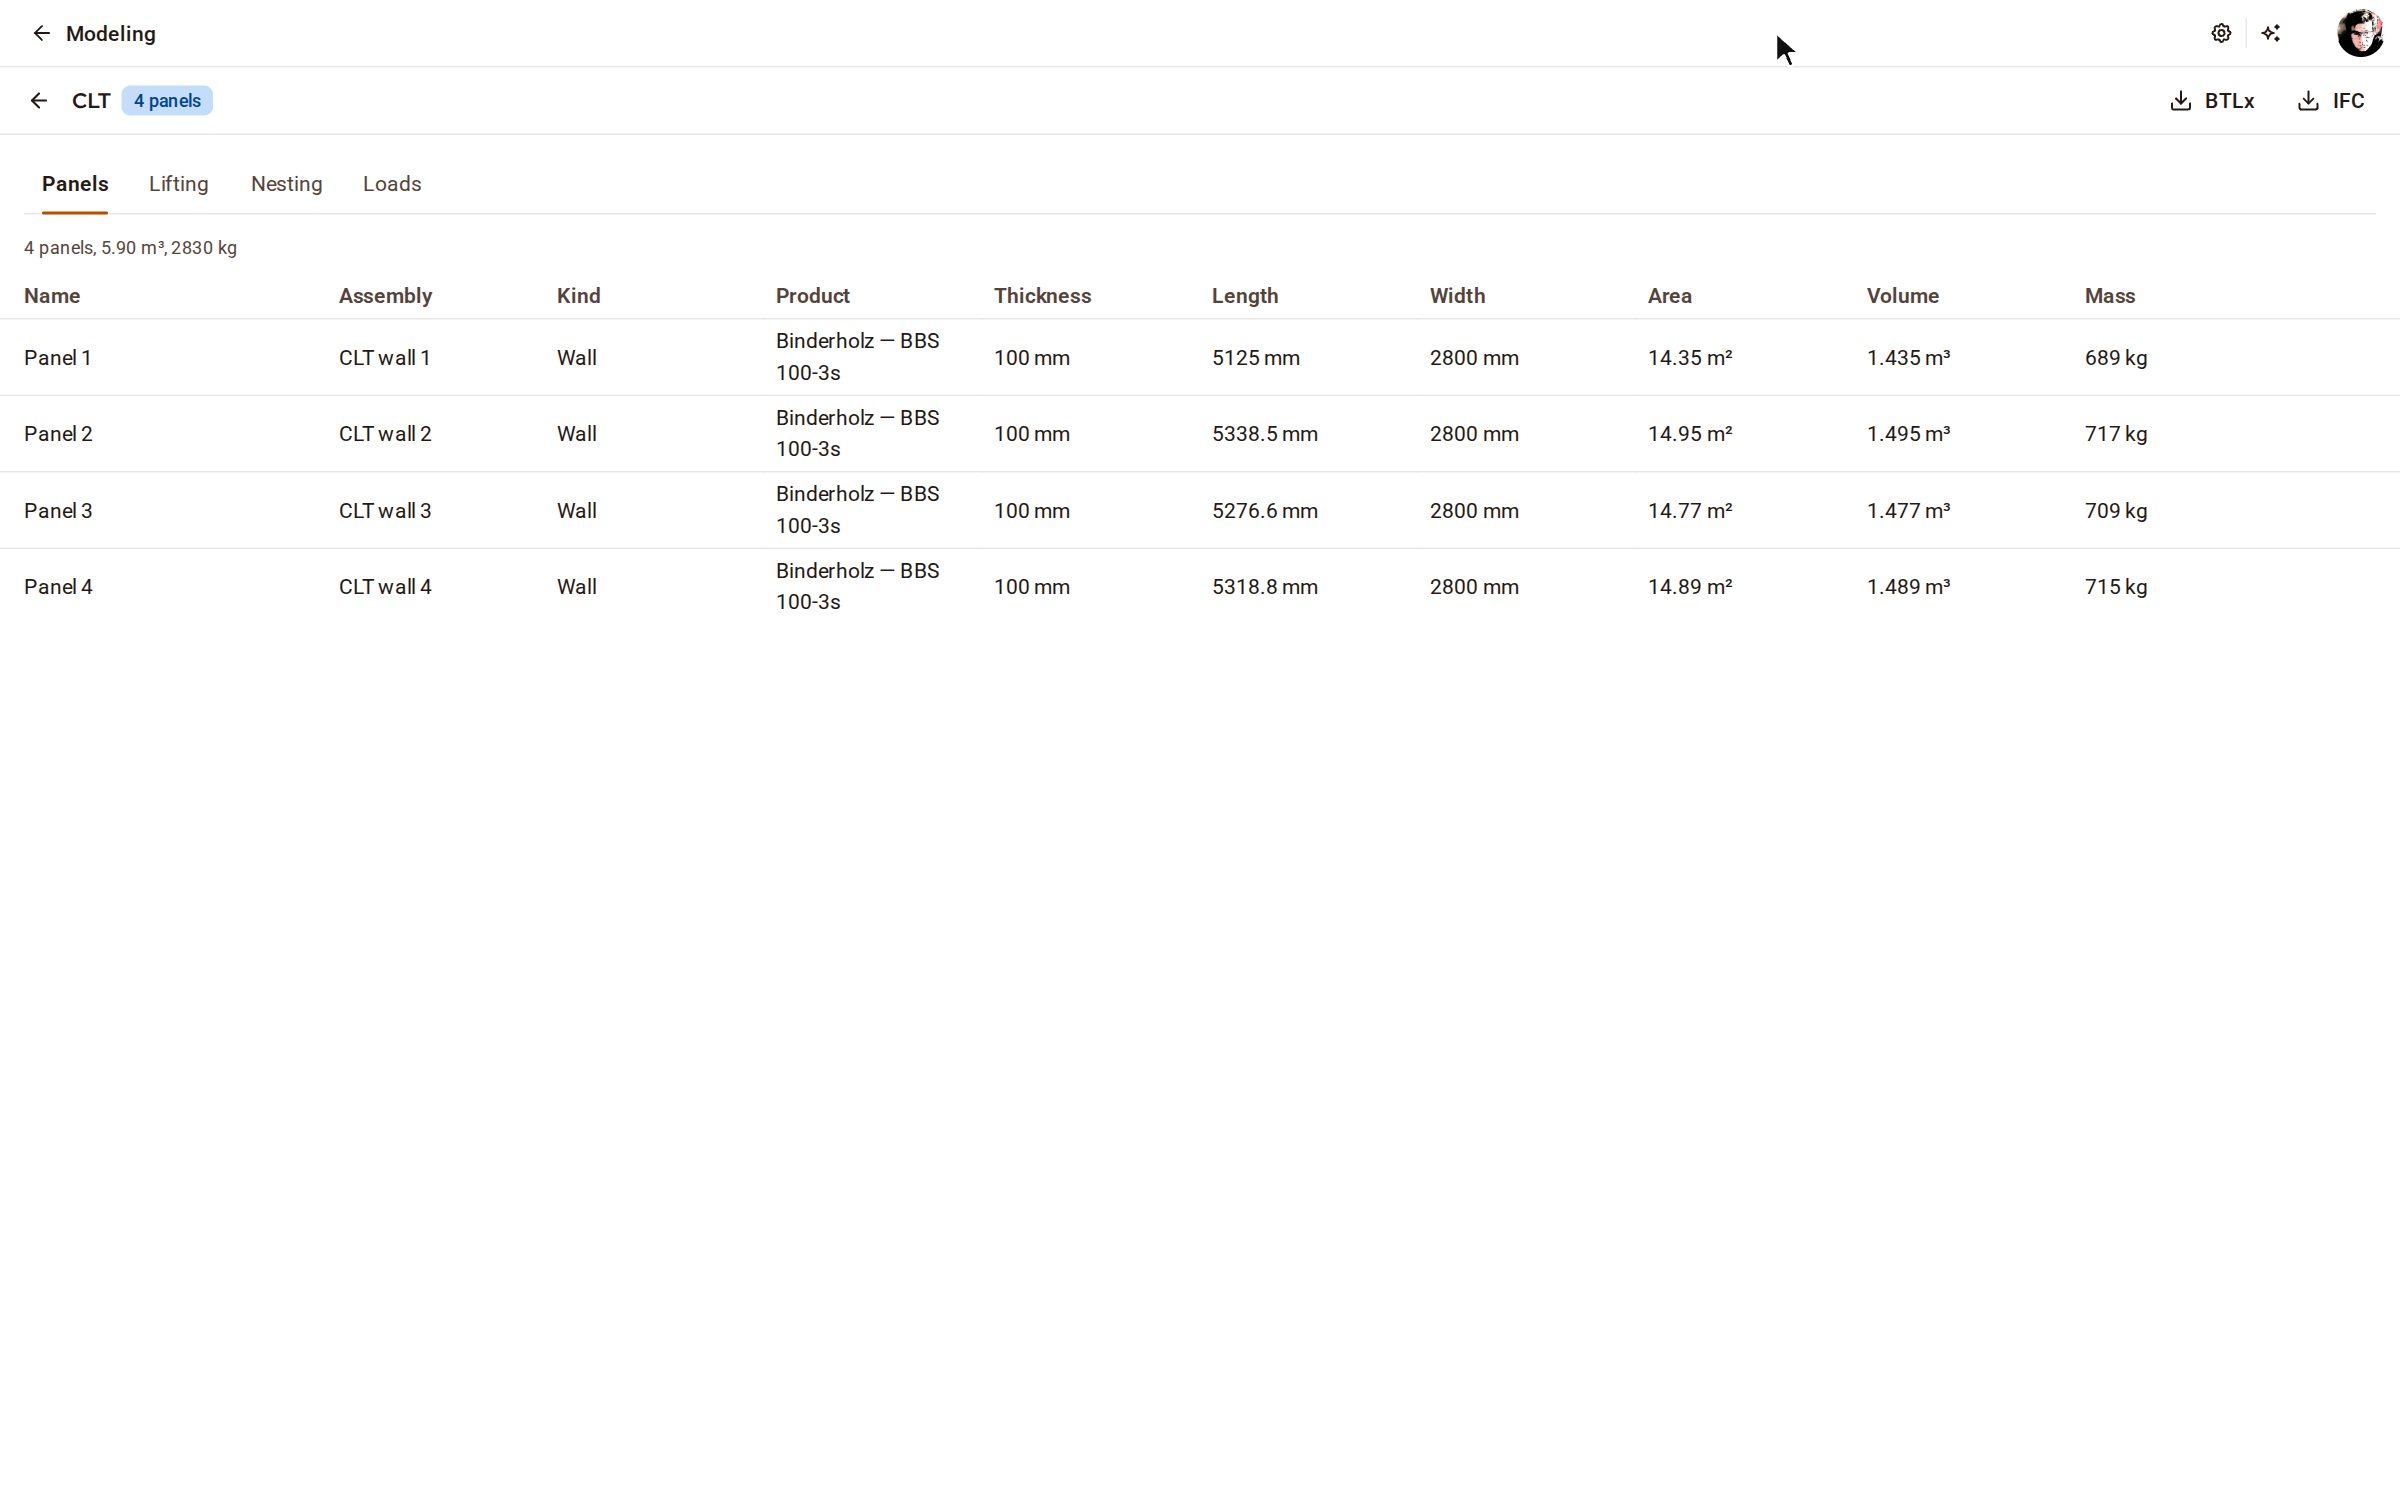
Task: Click the 689 kg mass value
Action: (2116, 358)
